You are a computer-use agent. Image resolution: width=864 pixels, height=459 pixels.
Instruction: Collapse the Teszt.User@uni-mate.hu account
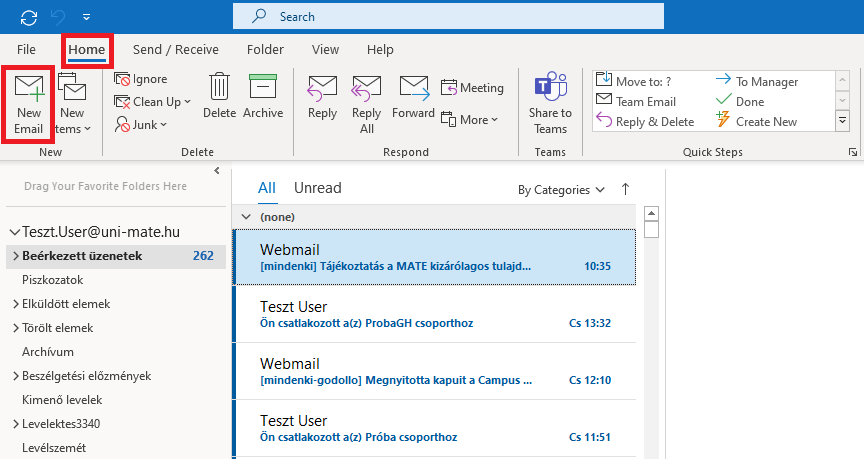click(x=15, y=233)
